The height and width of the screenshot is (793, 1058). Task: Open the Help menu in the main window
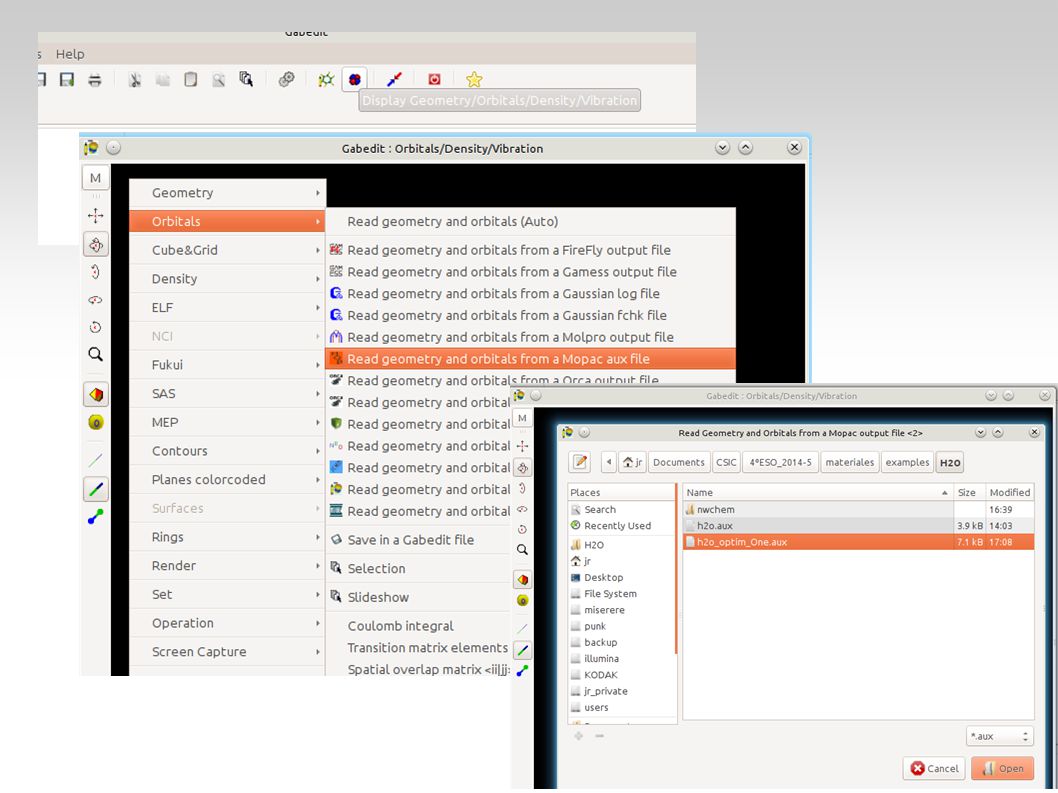click(70, 54)
